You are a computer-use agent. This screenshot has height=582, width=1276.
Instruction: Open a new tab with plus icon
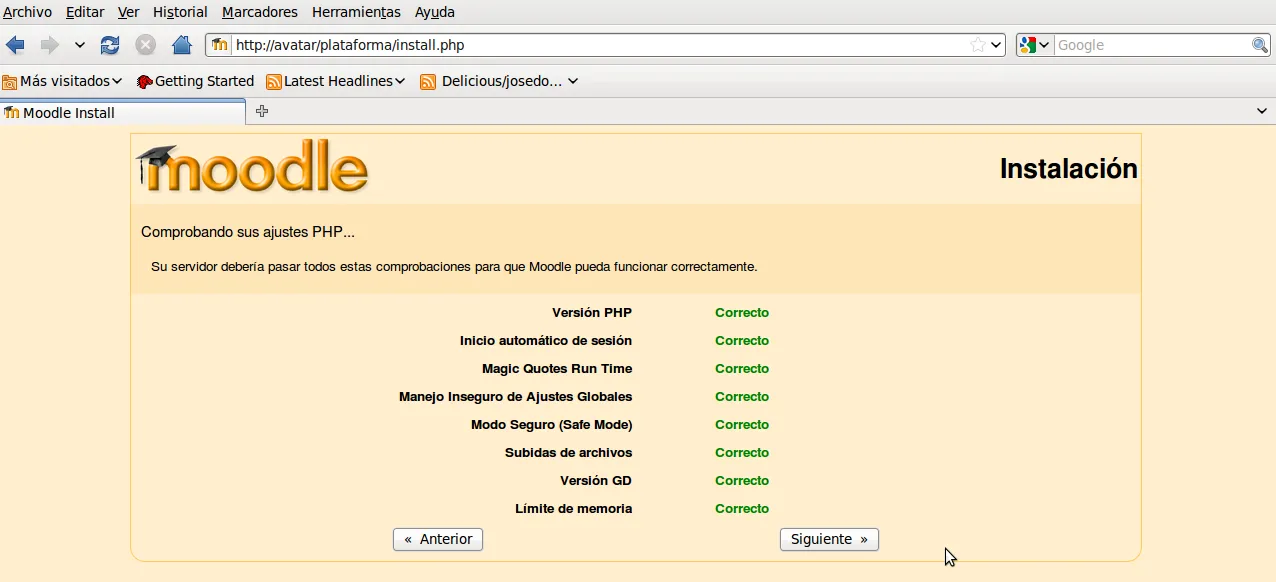262,111
